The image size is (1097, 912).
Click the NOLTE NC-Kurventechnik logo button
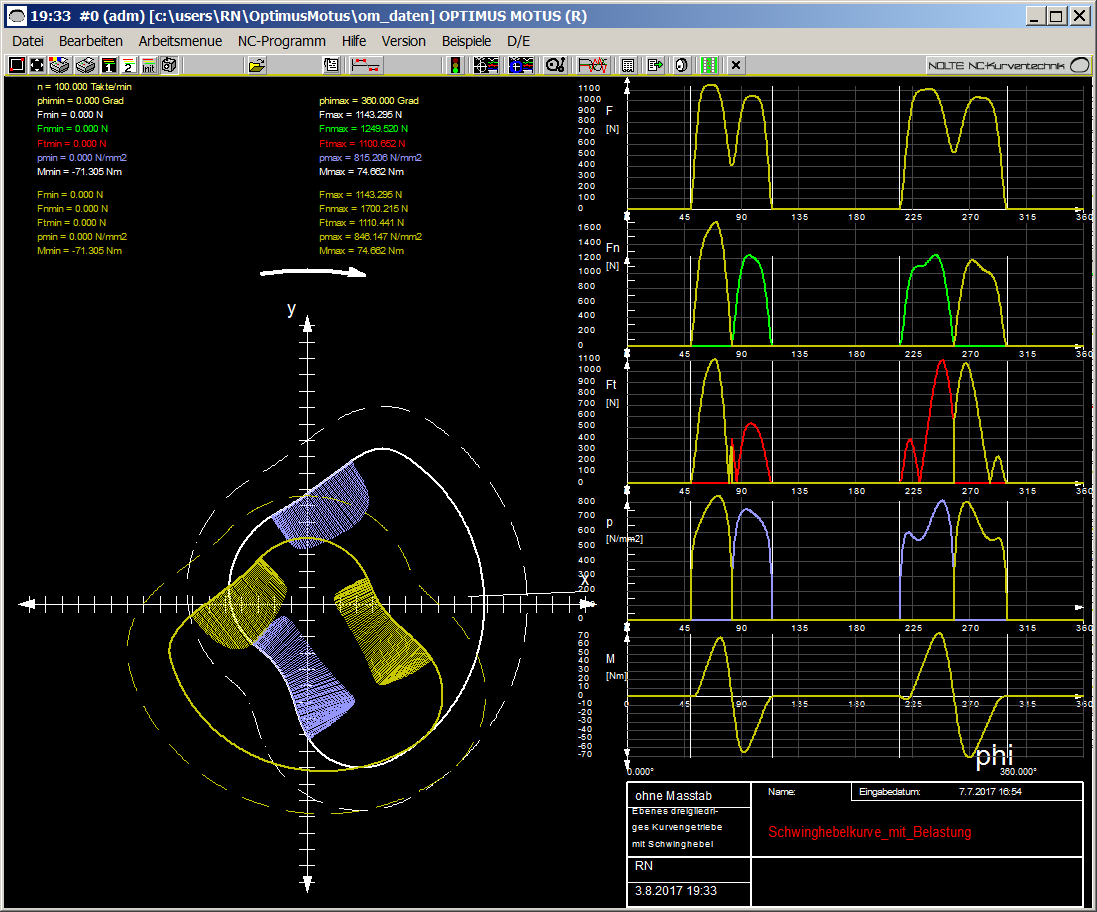[1009, 65]
